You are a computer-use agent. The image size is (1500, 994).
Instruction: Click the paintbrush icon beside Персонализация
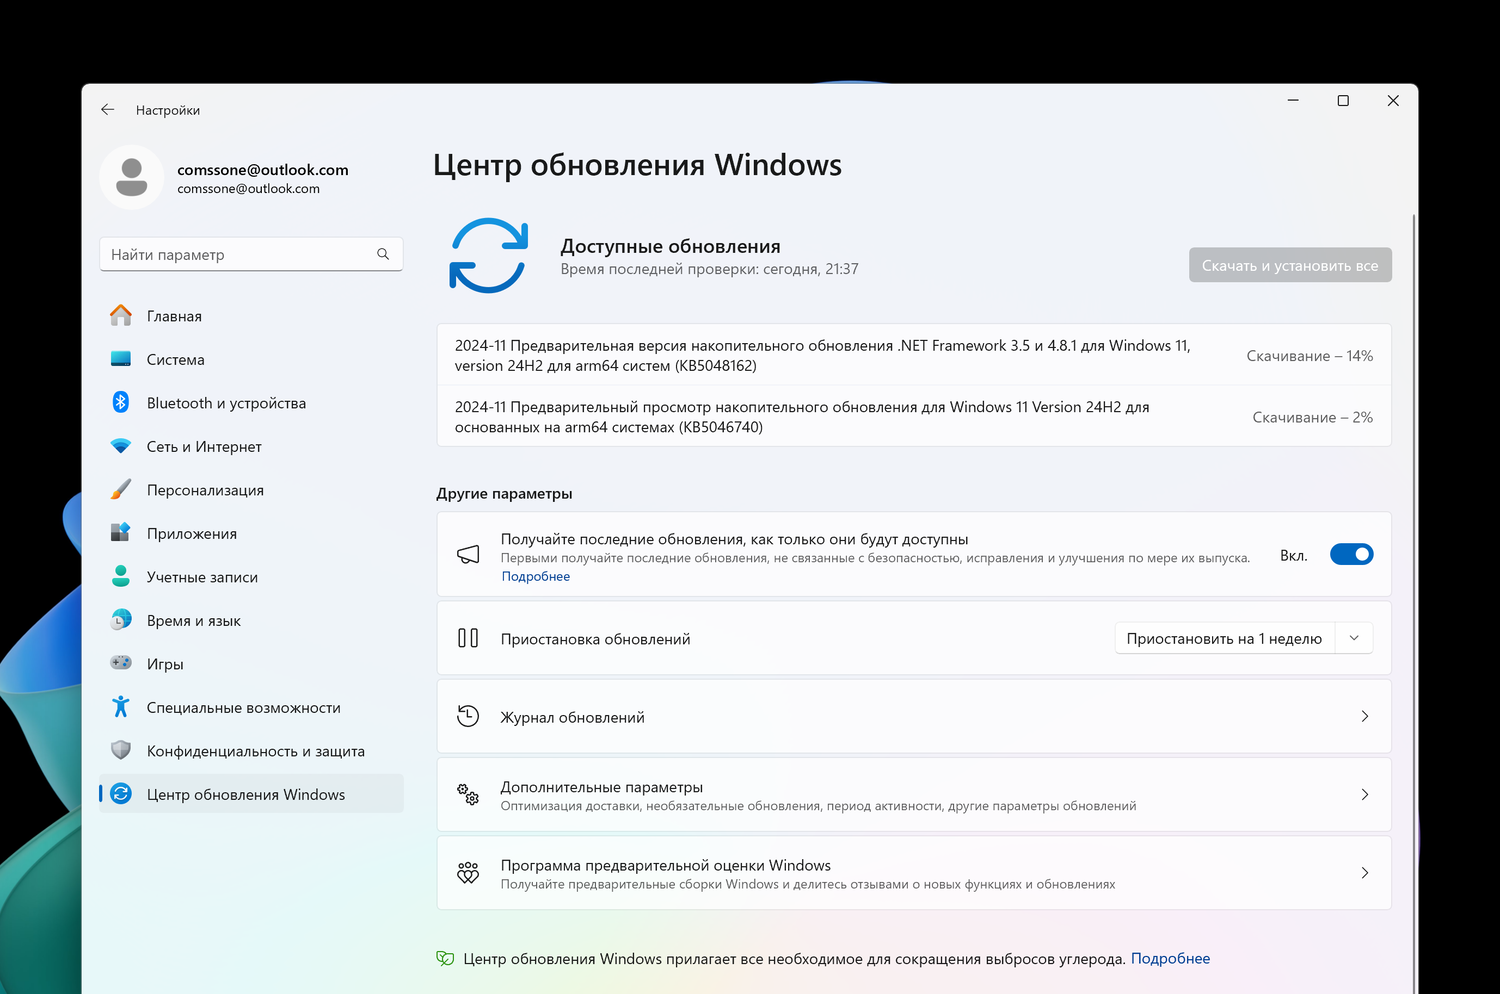(x=121, y=489)
